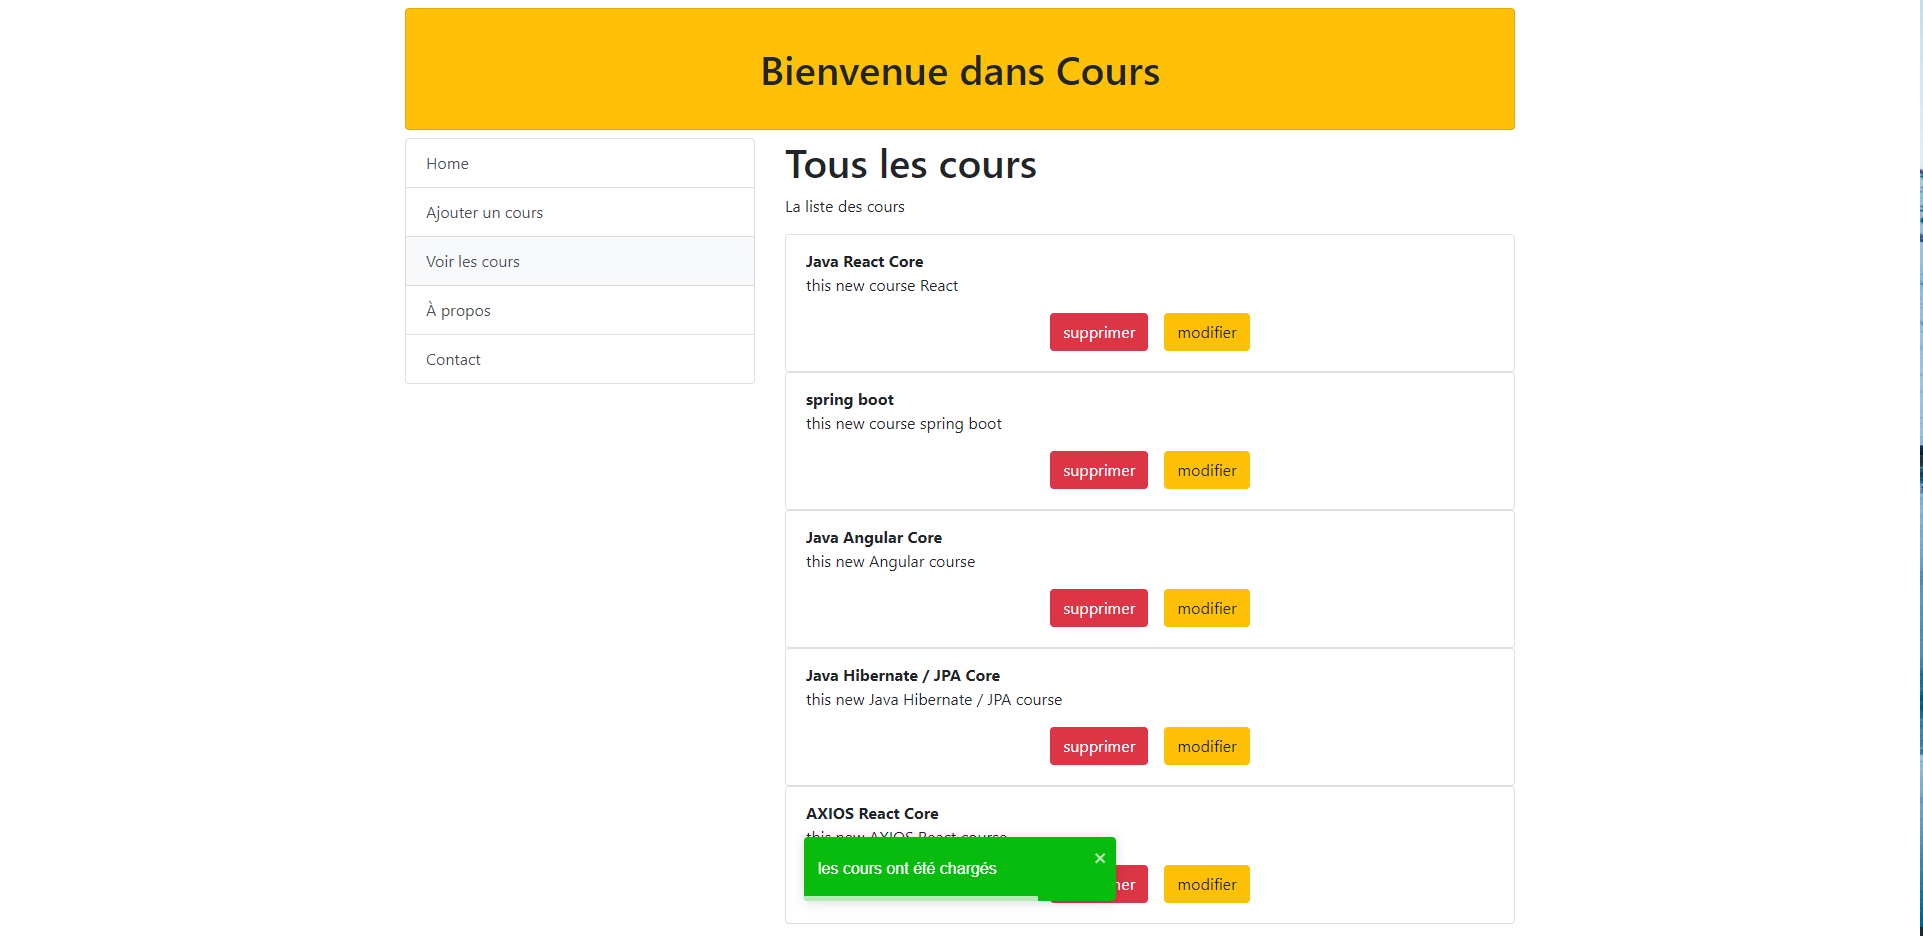Click the Bienvenue dans Cours banner
This screenshot has width=1923, height=936.
[959, 71]
